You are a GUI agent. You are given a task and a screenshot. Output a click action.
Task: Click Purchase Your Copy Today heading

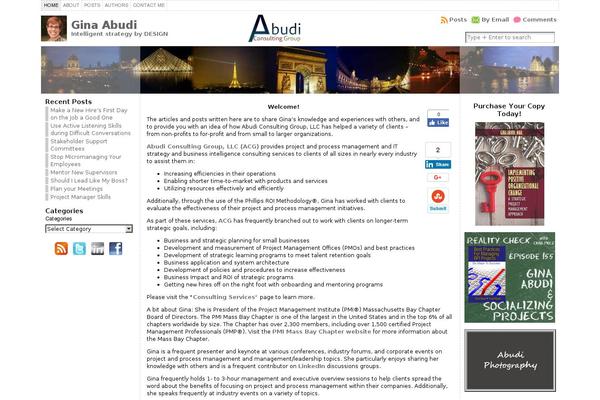point(509,110)
